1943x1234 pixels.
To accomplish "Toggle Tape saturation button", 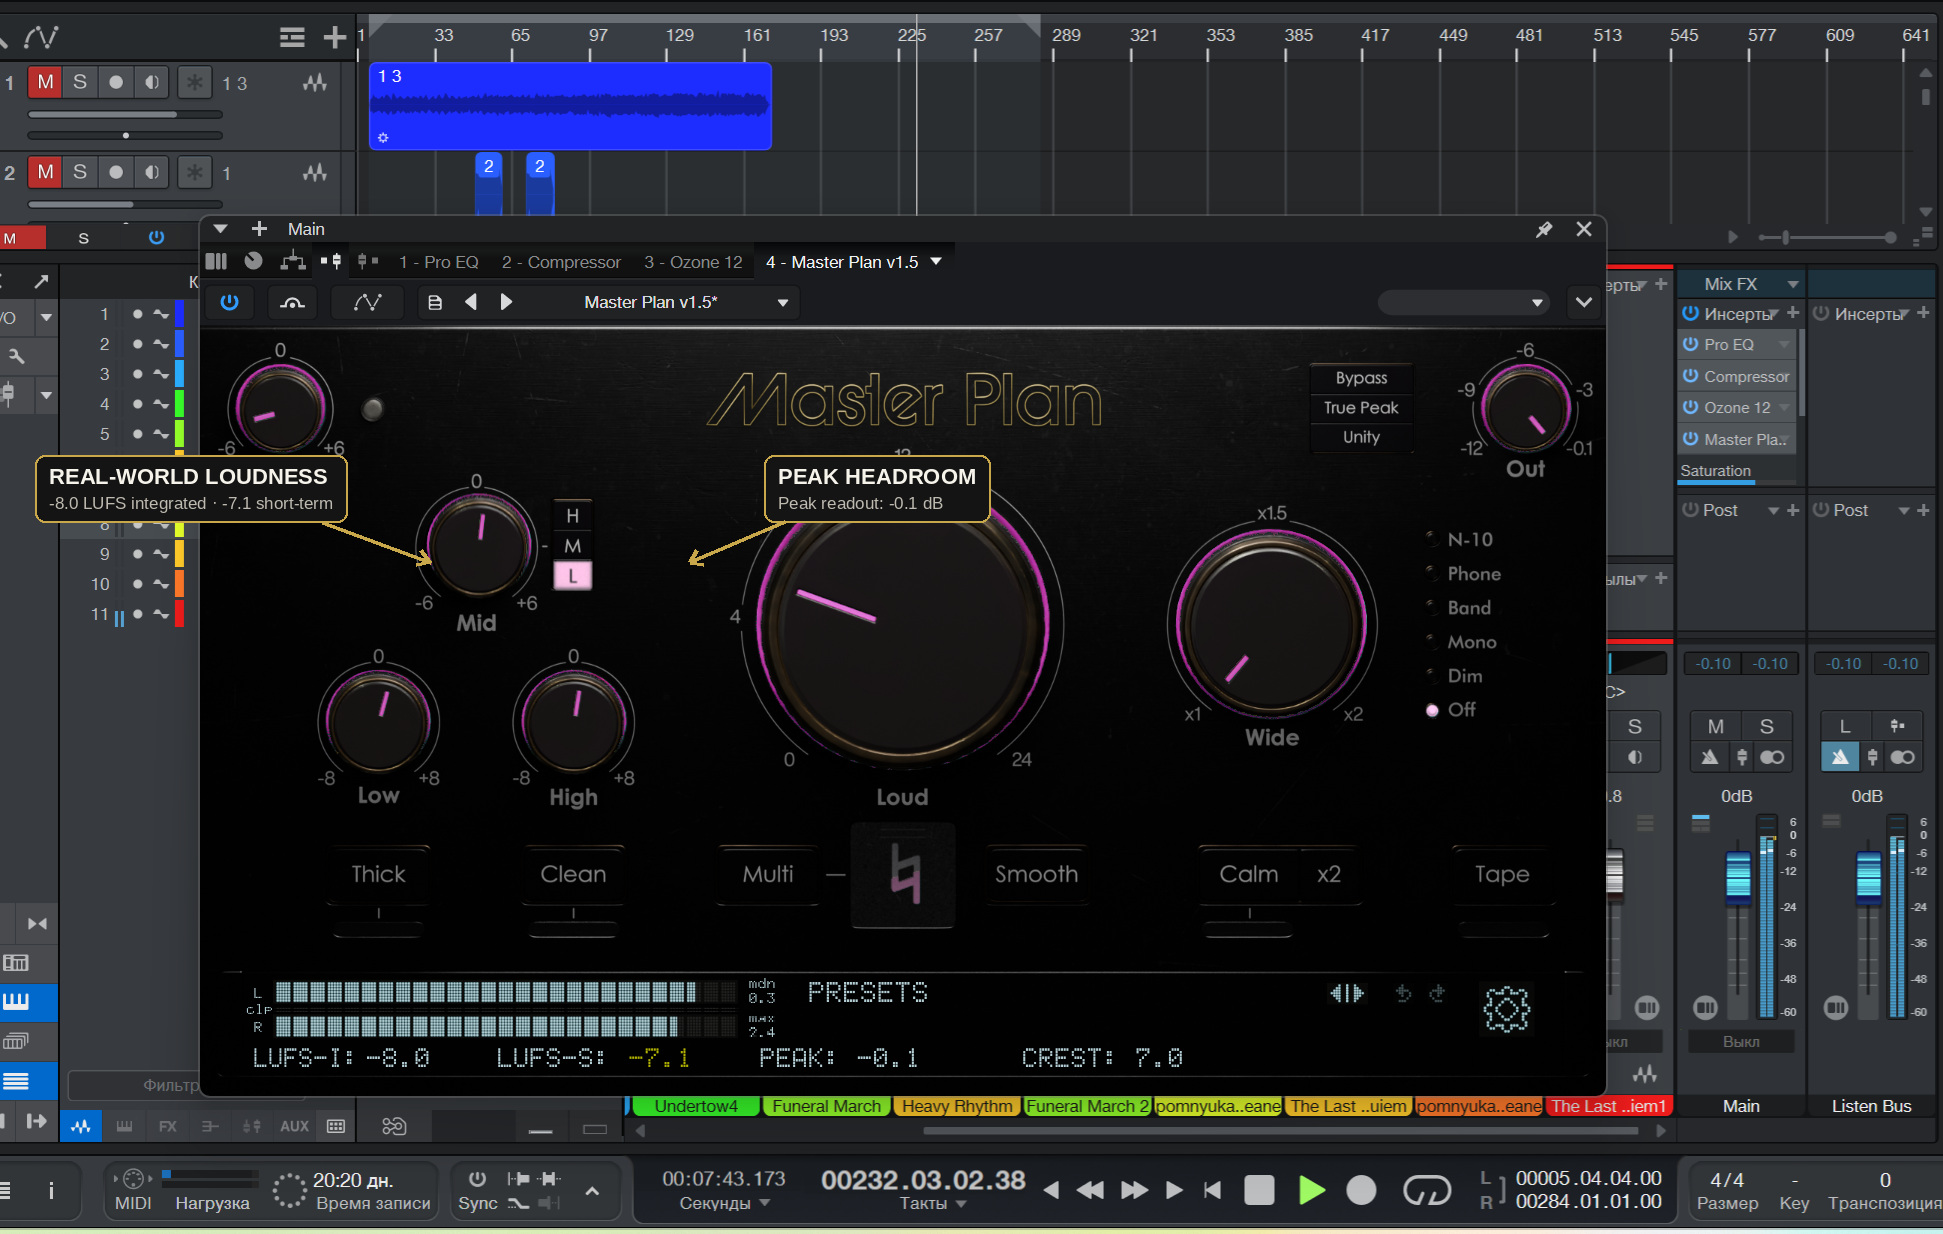I will (1502, 875).
